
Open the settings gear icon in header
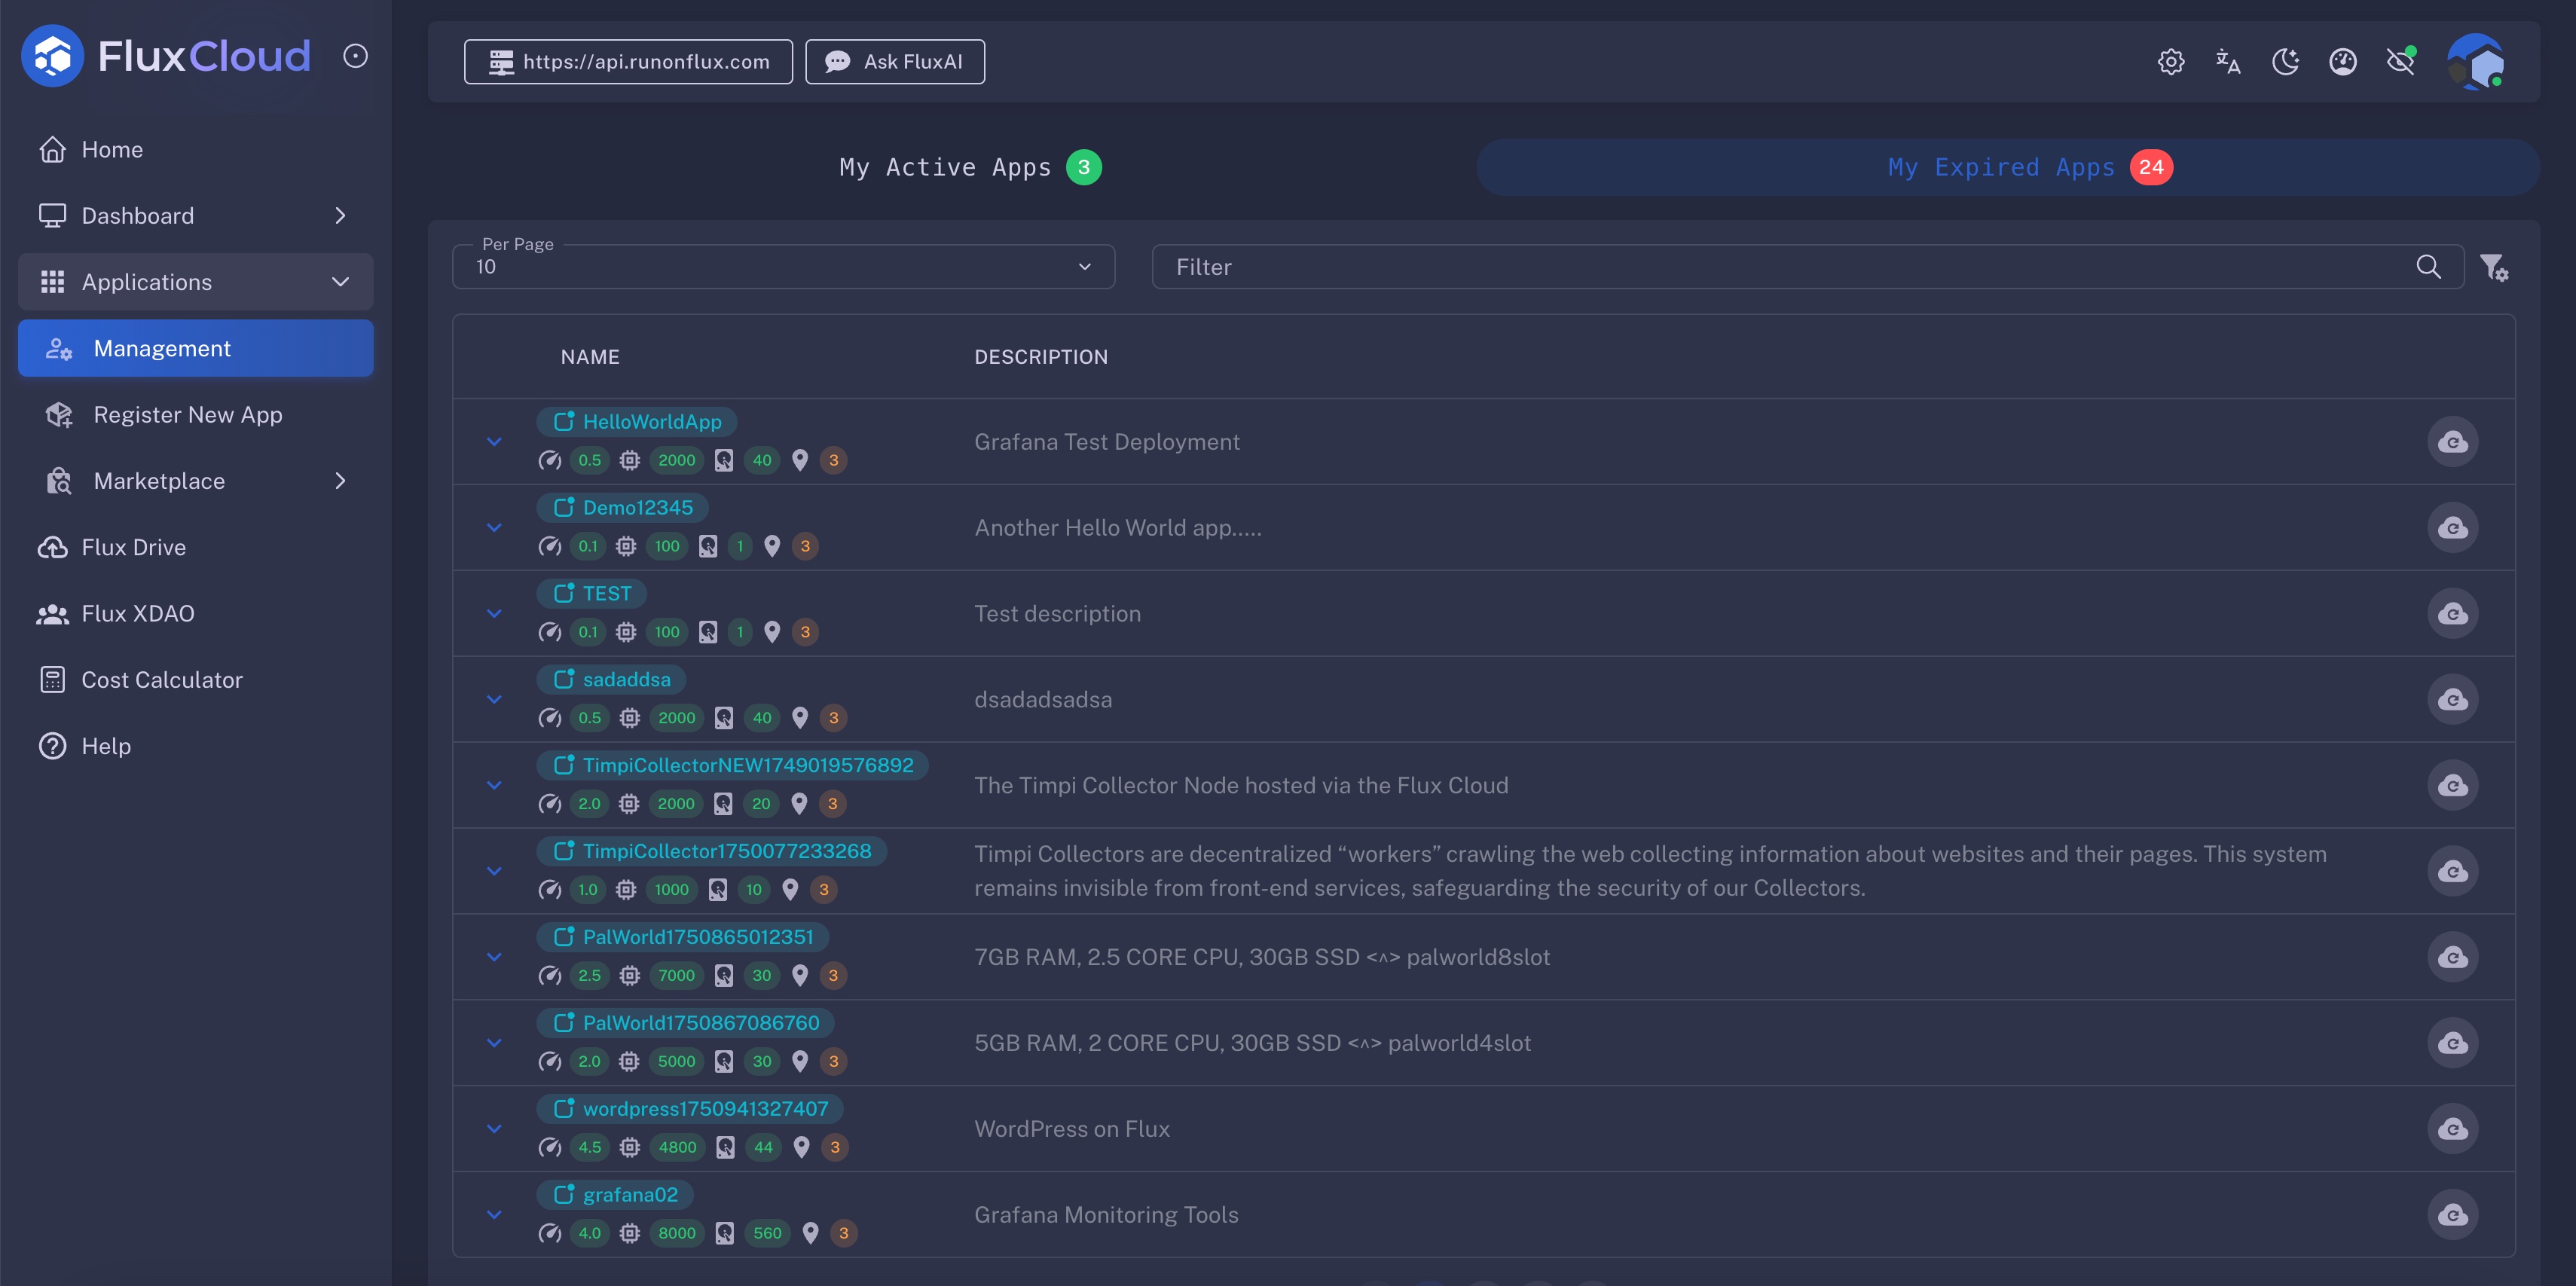pyautogui.click(x=2170, y=62)
